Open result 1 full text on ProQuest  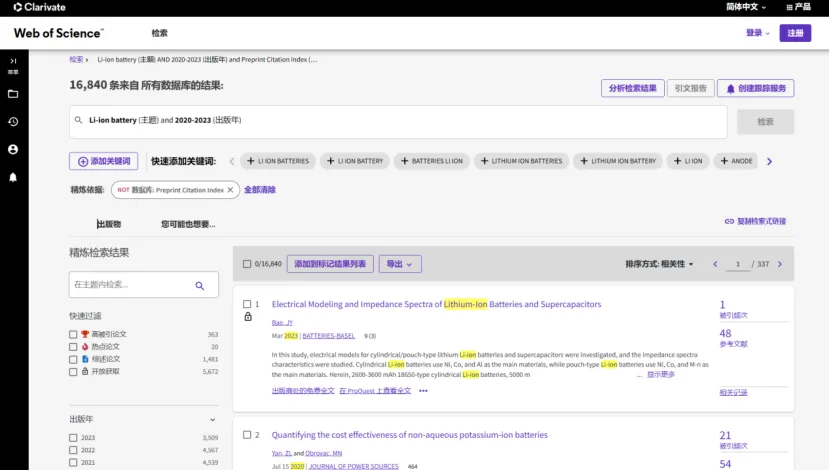375,391
